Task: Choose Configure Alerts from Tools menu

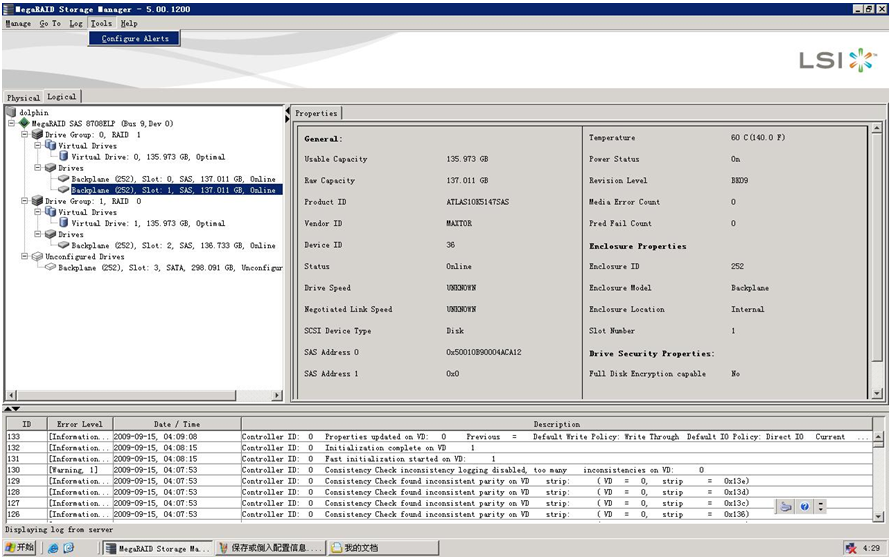Action: click(135, 38)
